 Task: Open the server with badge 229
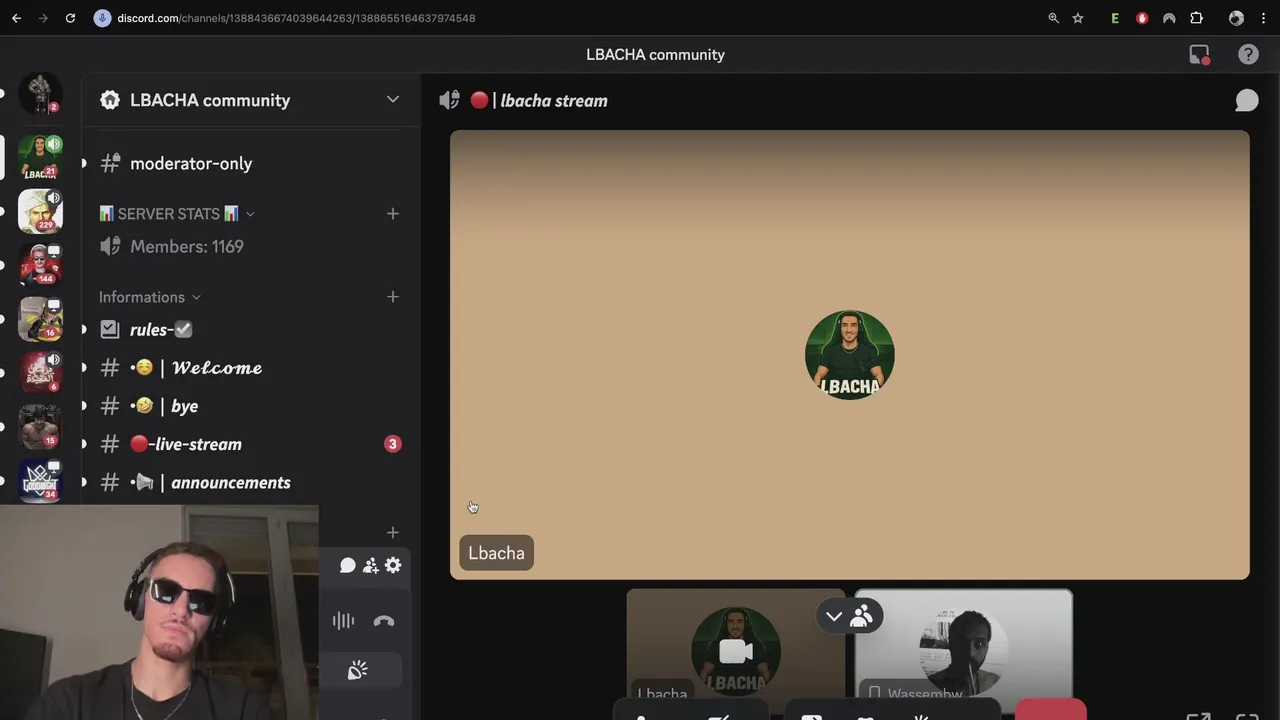point(40,211)
